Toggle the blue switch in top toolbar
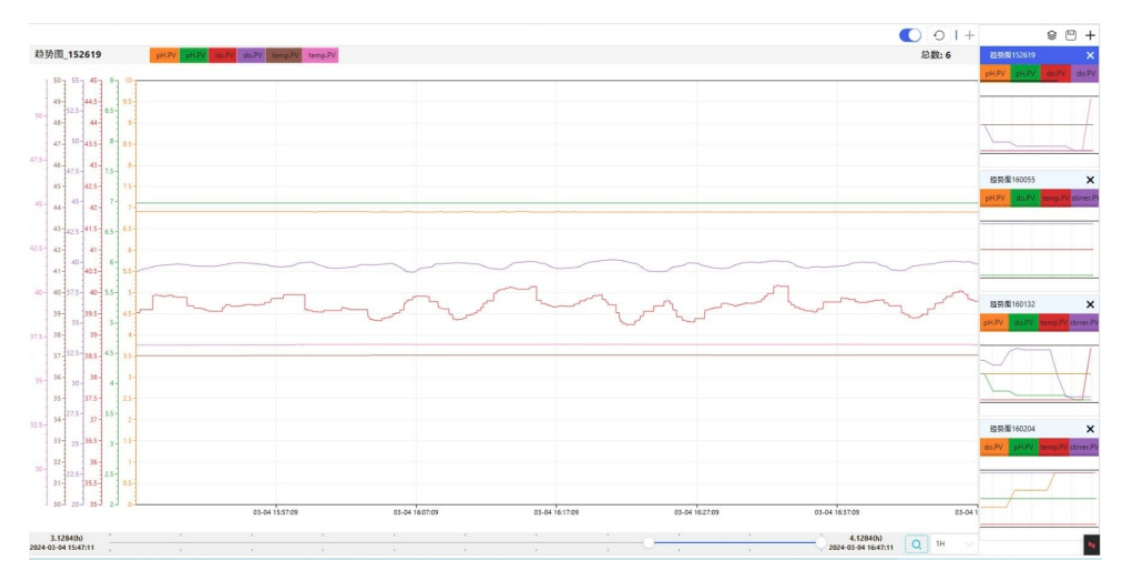The width and height of the screenshot is (1121, 580). click(910, 35)
